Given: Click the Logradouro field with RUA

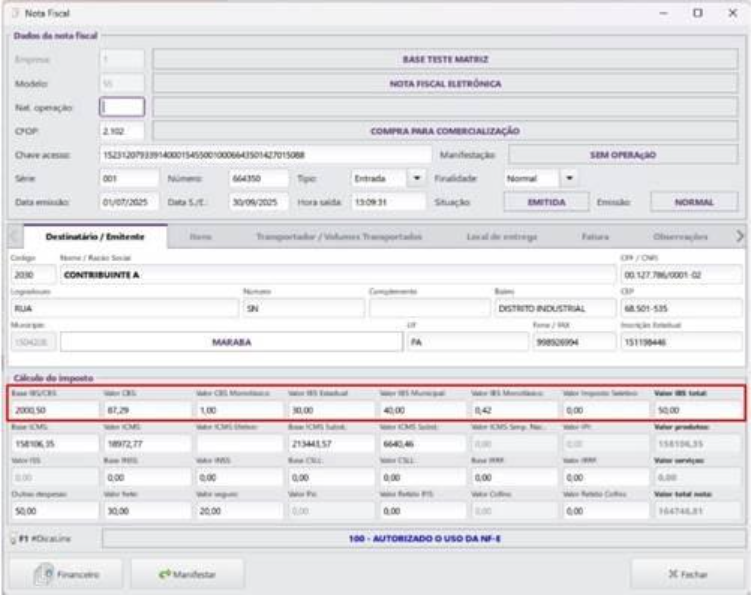Looking at the screenshot, I should click(125, 309).
